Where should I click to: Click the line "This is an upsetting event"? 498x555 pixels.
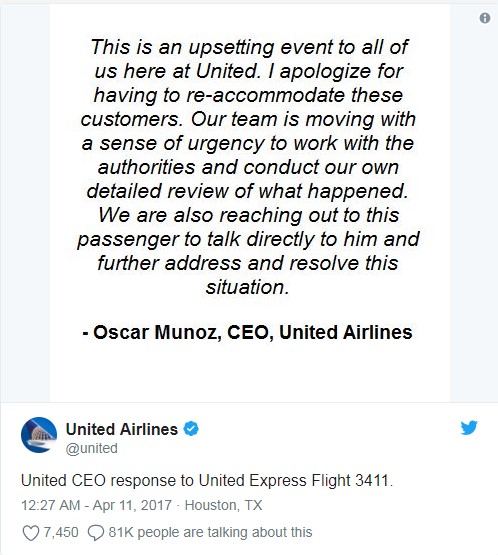250,47
